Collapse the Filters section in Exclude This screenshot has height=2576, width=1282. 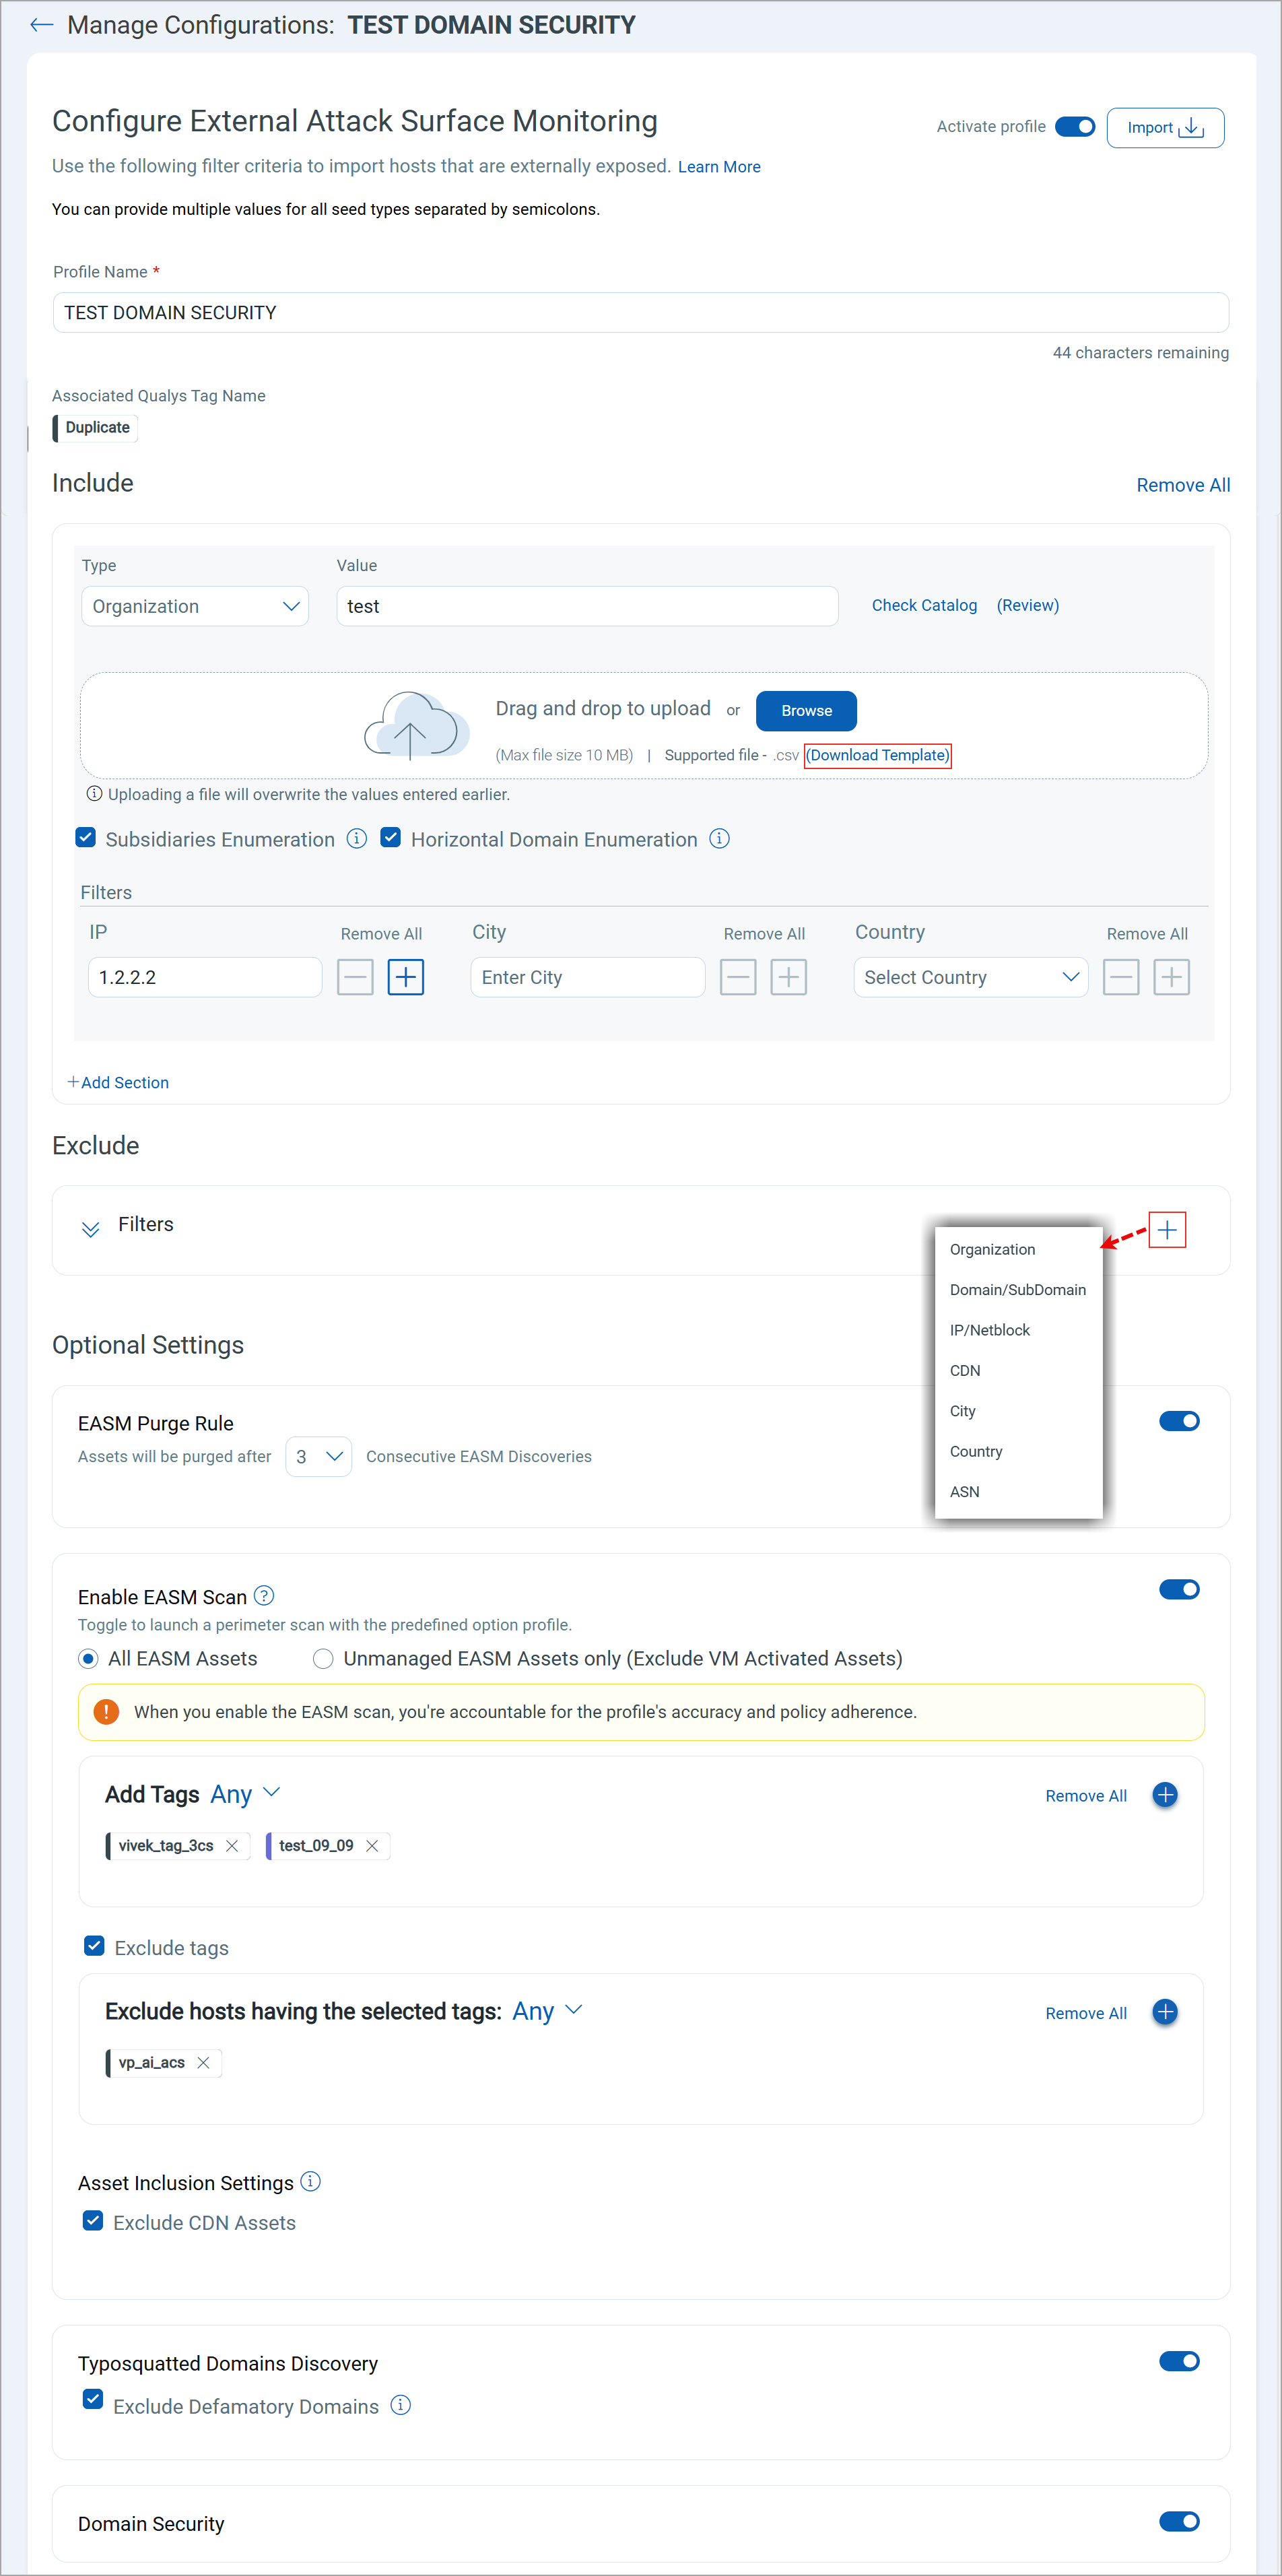click(91, 1229)
